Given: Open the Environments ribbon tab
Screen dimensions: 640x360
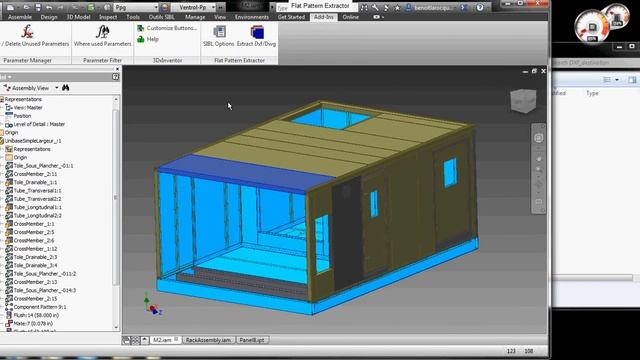Looking at the screenshot, I should [x=252, y=17].
